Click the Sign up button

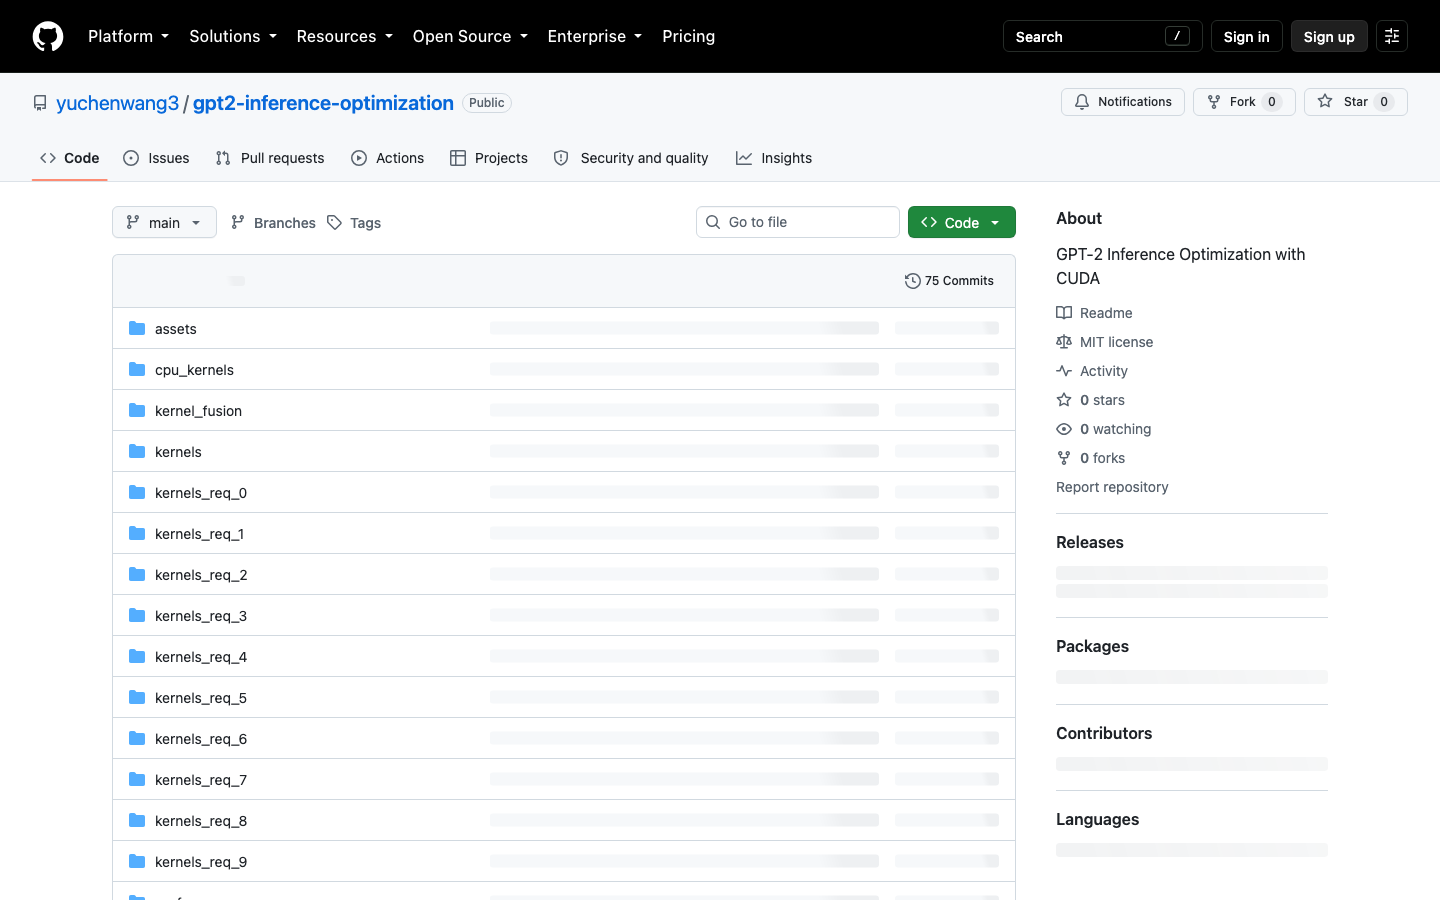click(x=1329, y=36)
